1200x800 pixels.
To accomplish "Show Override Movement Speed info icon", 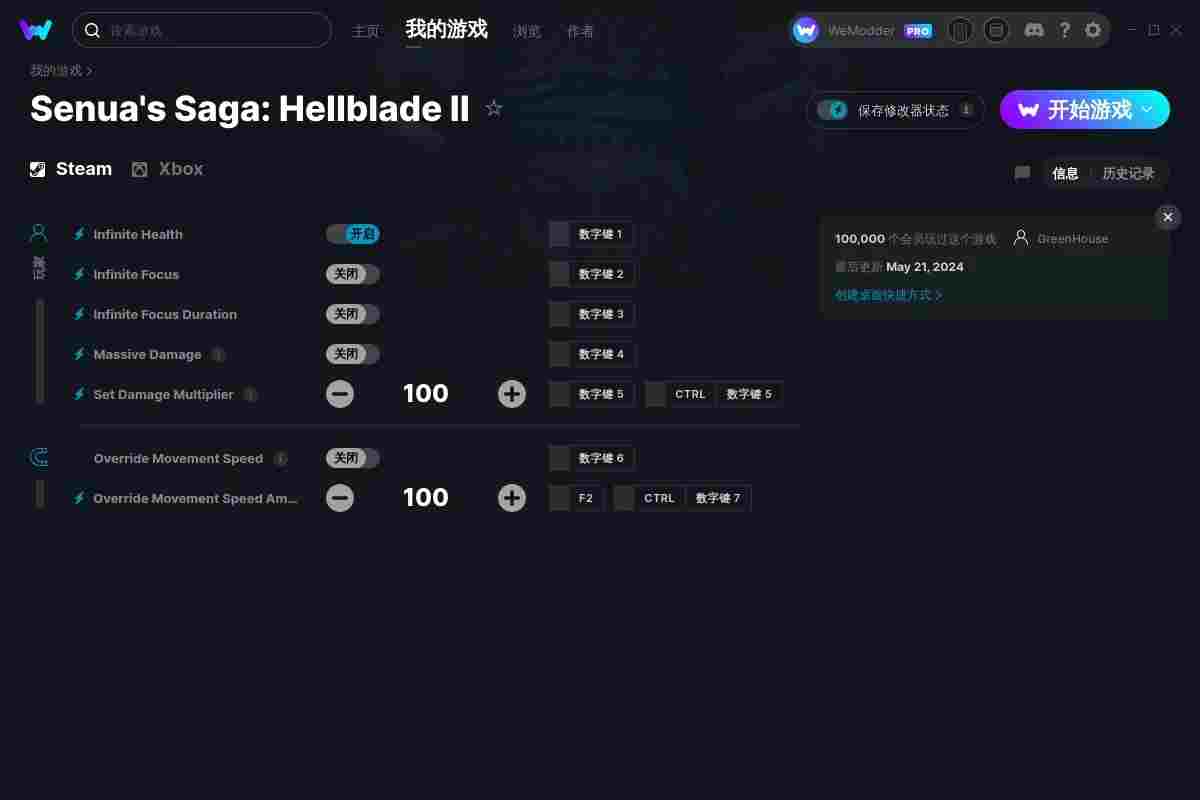I will click(280, 458).
